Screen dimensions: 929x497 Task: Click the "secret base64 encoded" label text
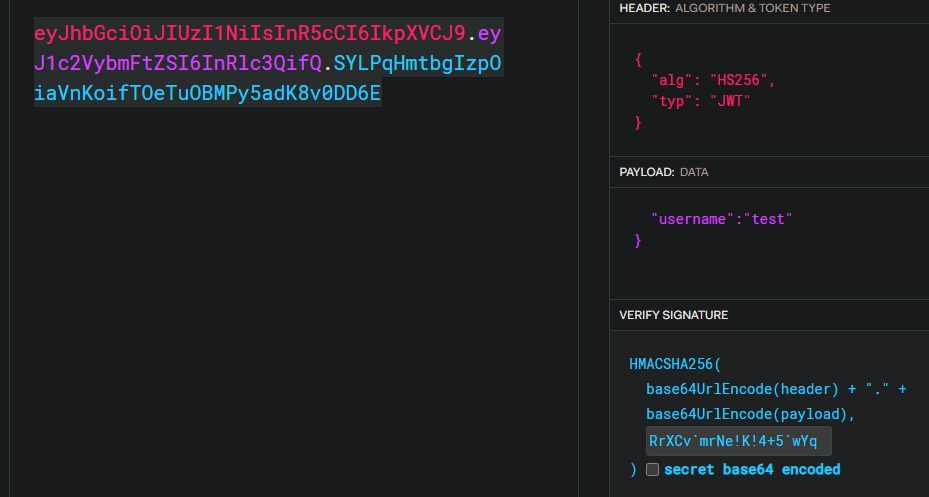752,470
